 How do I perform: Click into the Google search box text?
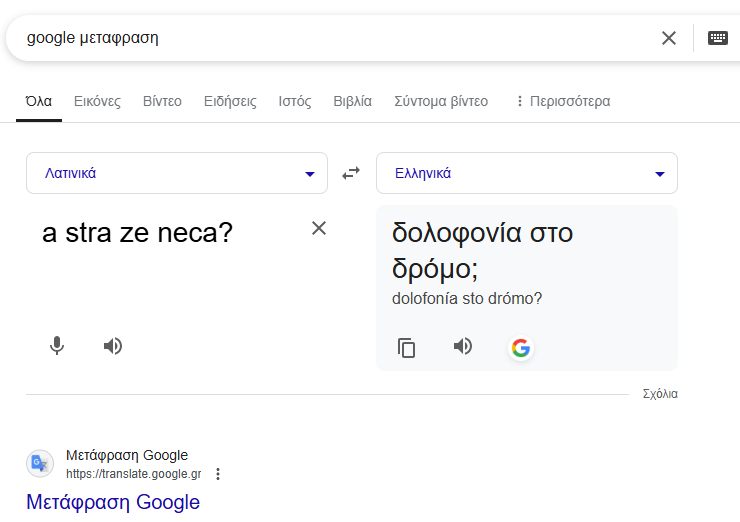[x=300, y=38]
